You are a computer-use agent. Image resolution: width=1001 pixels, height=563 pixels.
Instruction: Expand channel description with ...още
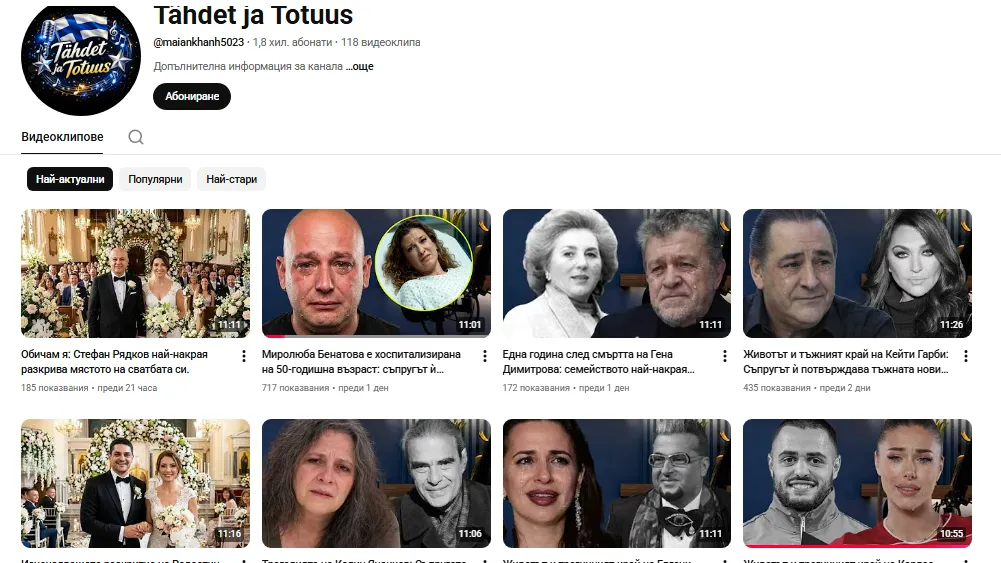(x=360, y=66)
